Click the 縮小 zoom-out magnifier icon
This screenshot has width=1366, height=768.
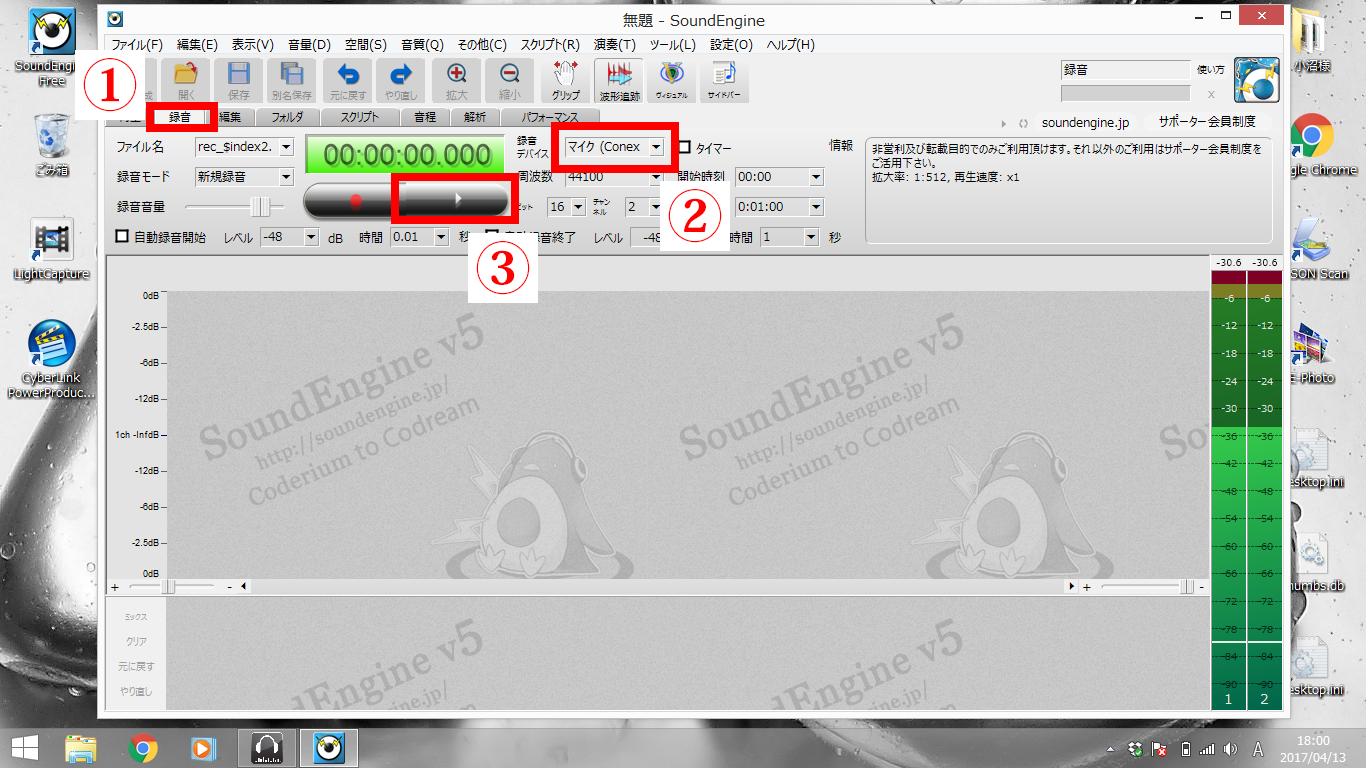(510, 80)
